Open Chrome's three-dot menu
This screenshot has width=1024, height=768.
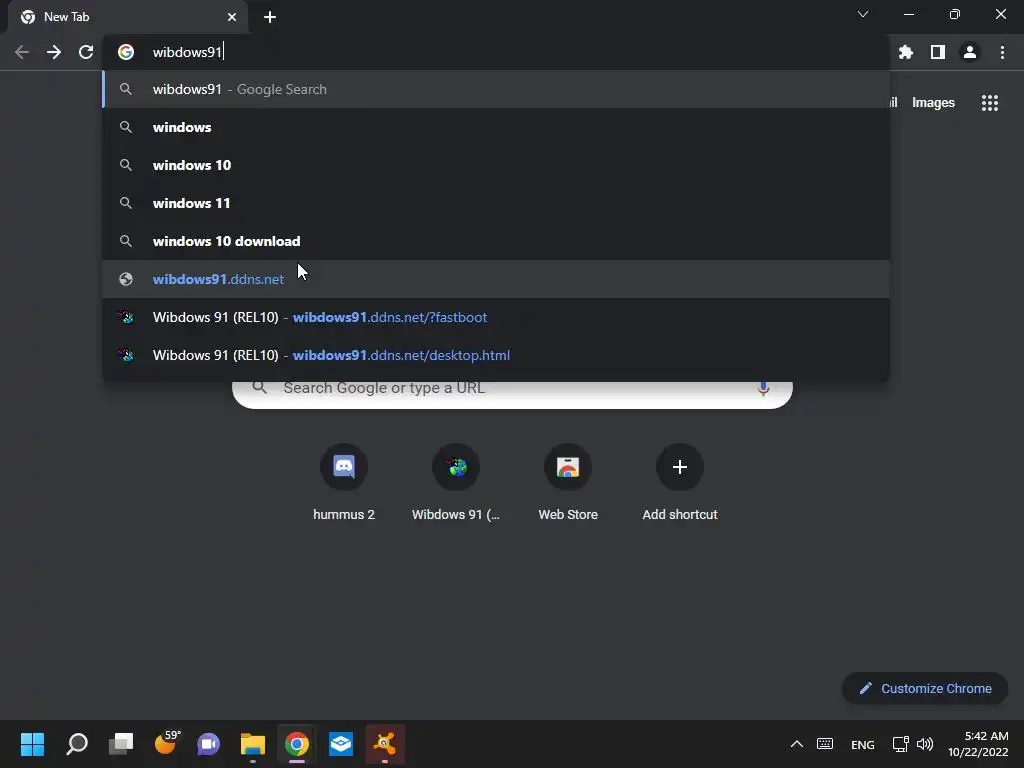pos(1002,52)
